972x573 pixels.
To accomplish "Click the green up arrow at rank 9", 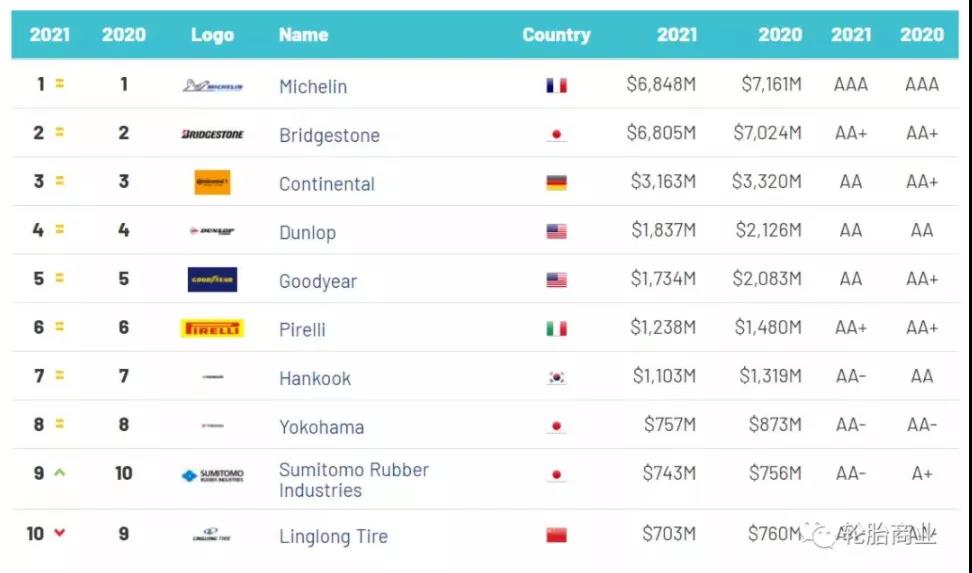I will [x=60, y=472].
